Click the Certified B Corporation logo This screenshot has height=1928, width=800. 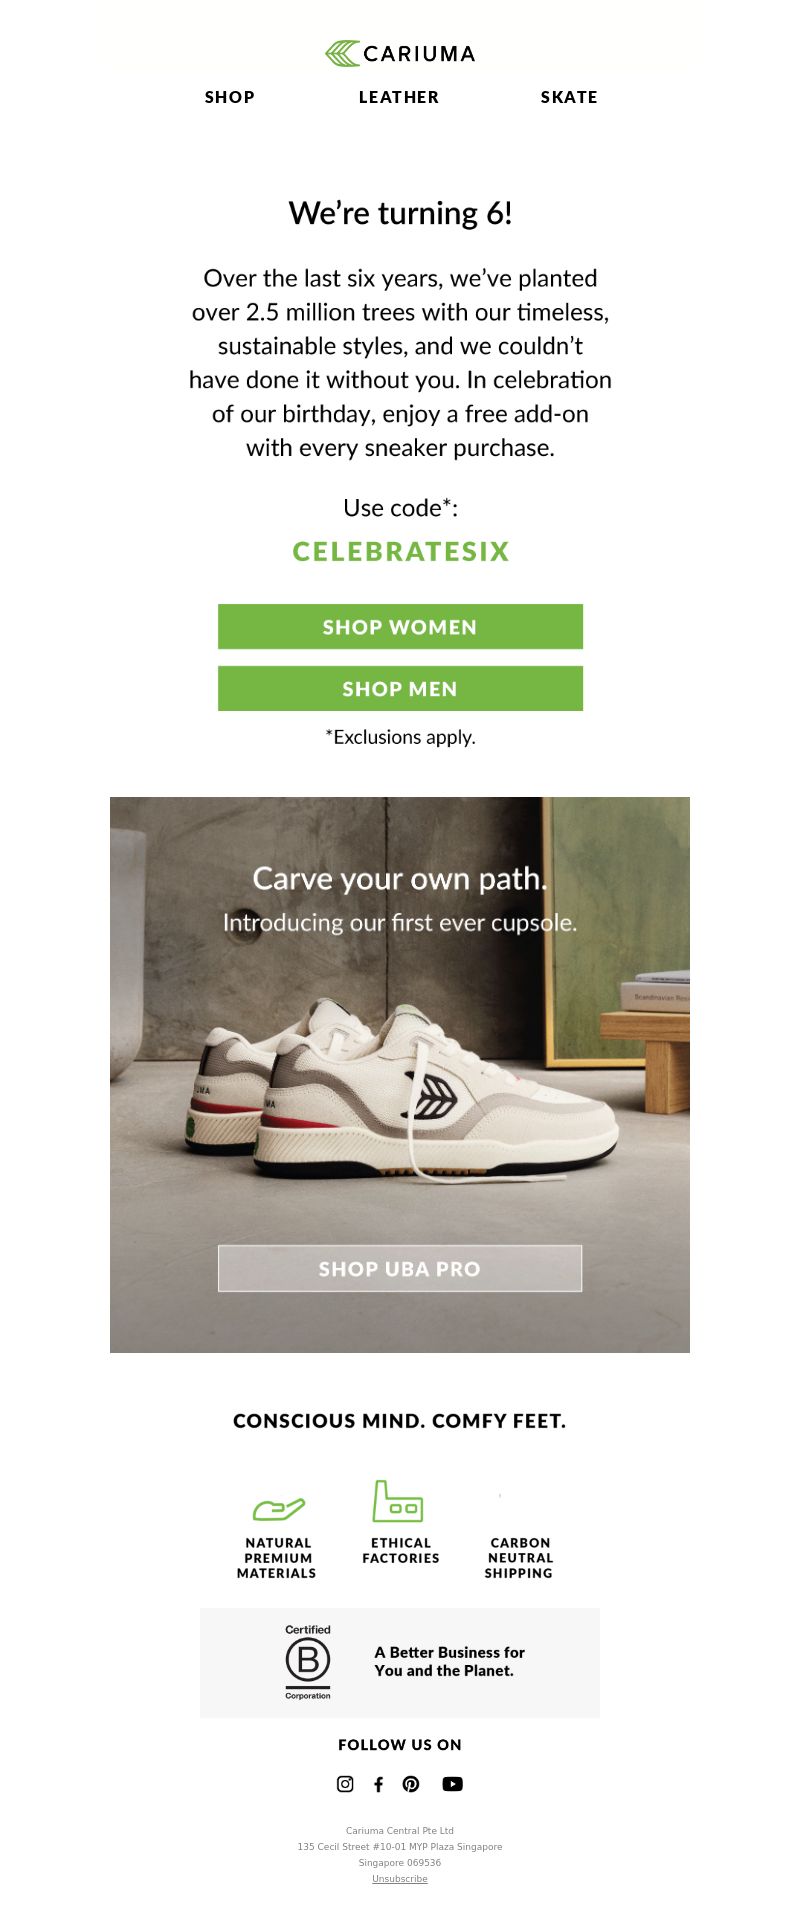[308, 1662]
